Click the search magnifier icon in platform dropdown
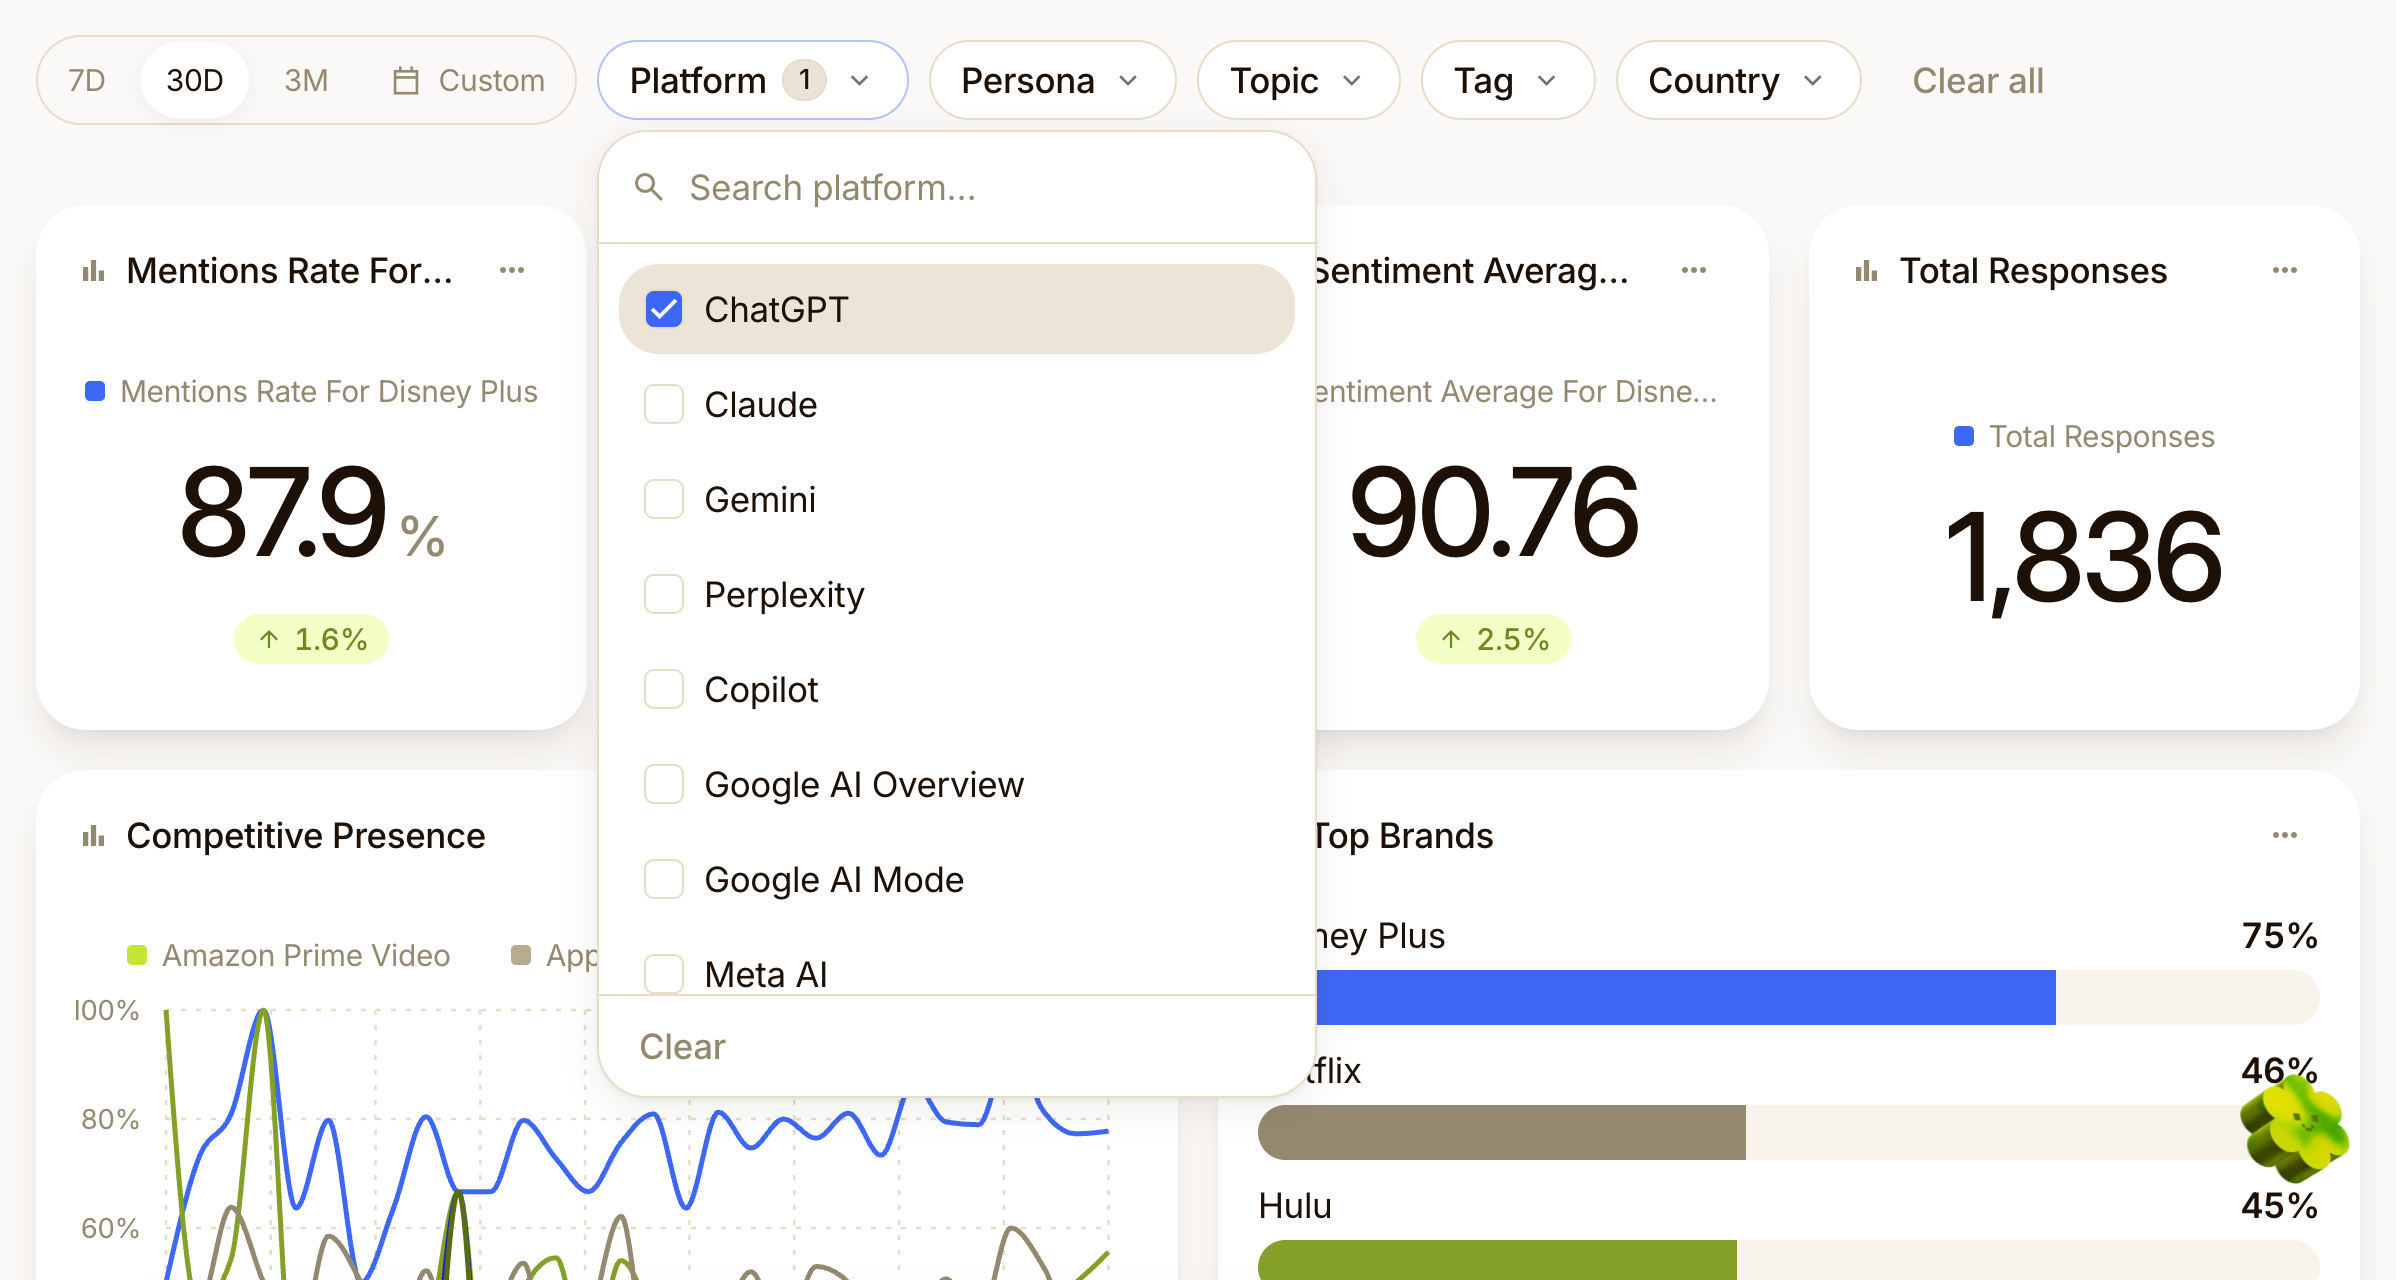 click(x=649, y=187)
